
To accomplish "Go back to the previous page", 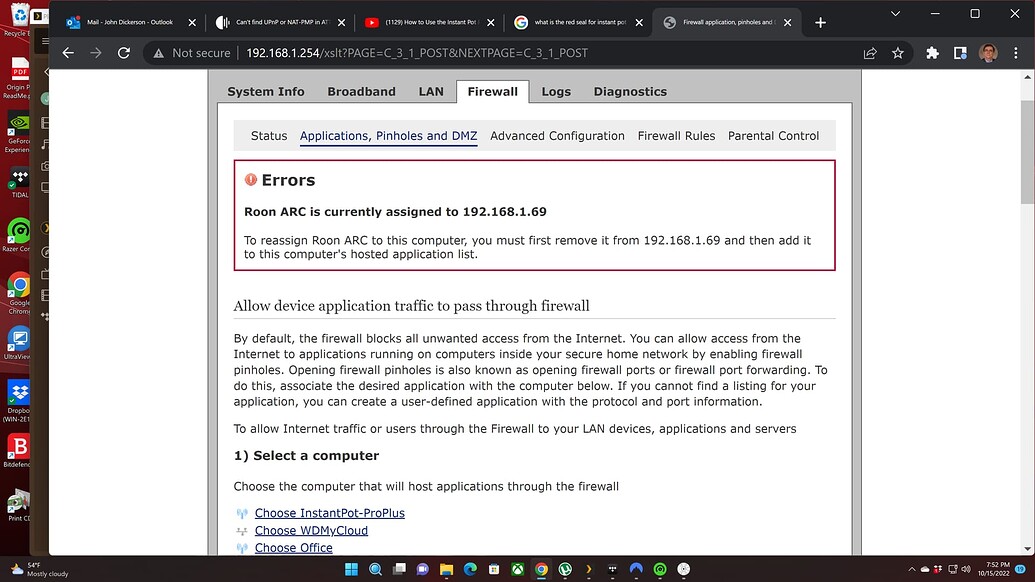I will [x=68, y=53].
